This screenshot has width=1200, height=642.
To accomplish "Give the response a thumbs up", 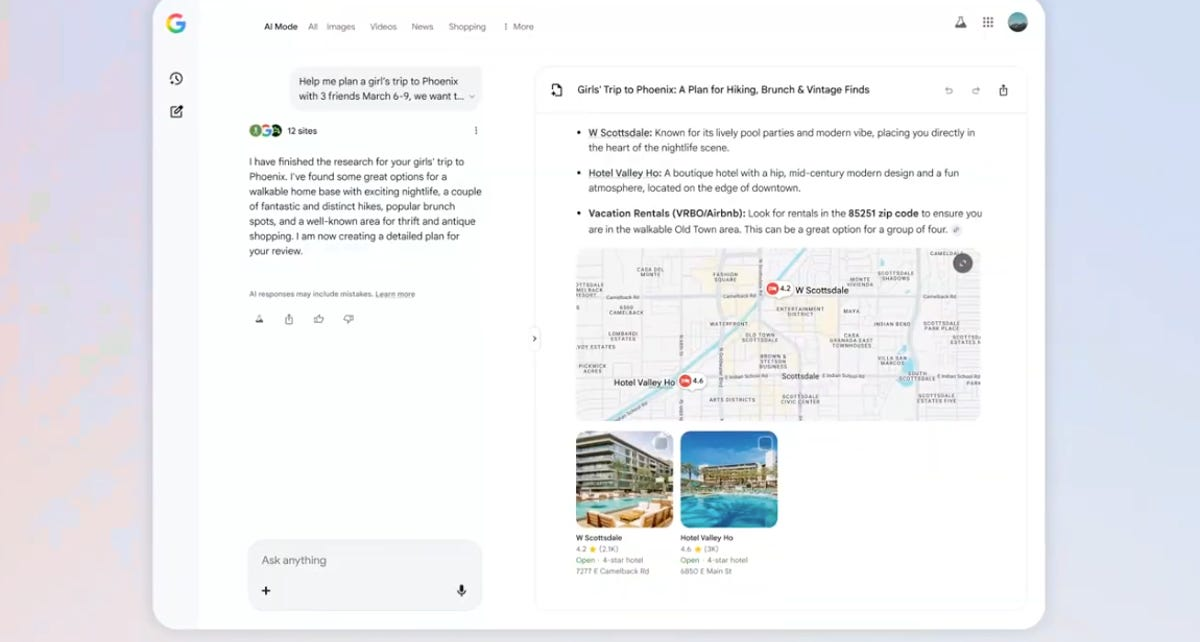I will coord(319,319).
